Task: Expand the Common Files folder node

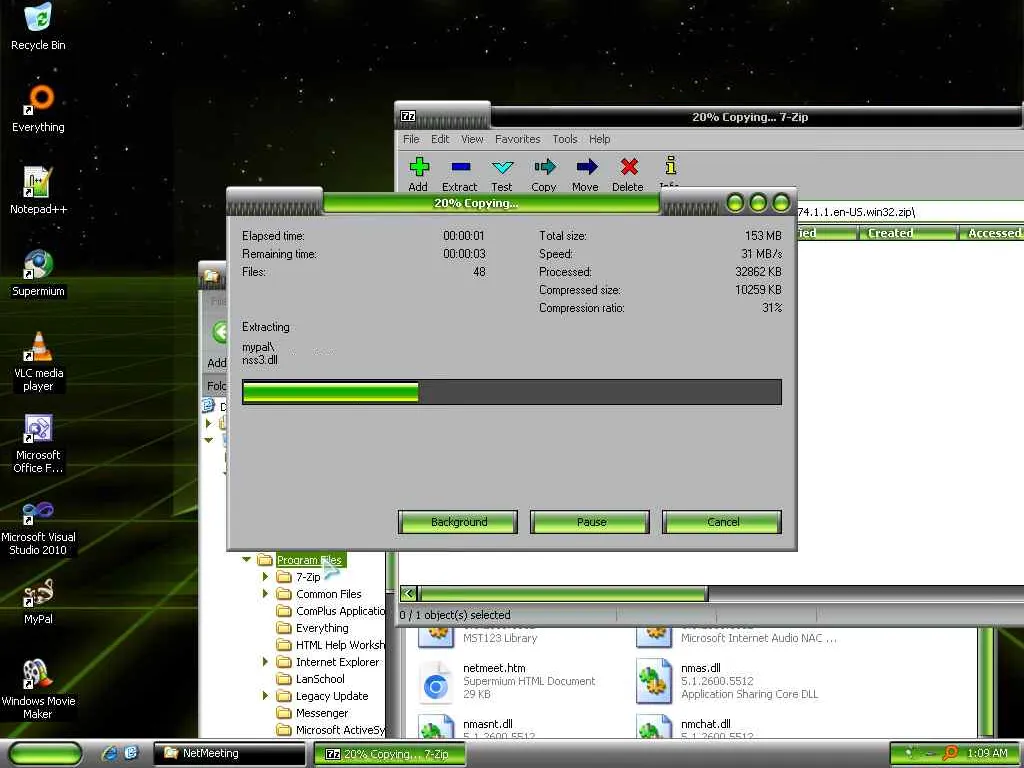Action: pyautogui.click(x=265, y=594)
